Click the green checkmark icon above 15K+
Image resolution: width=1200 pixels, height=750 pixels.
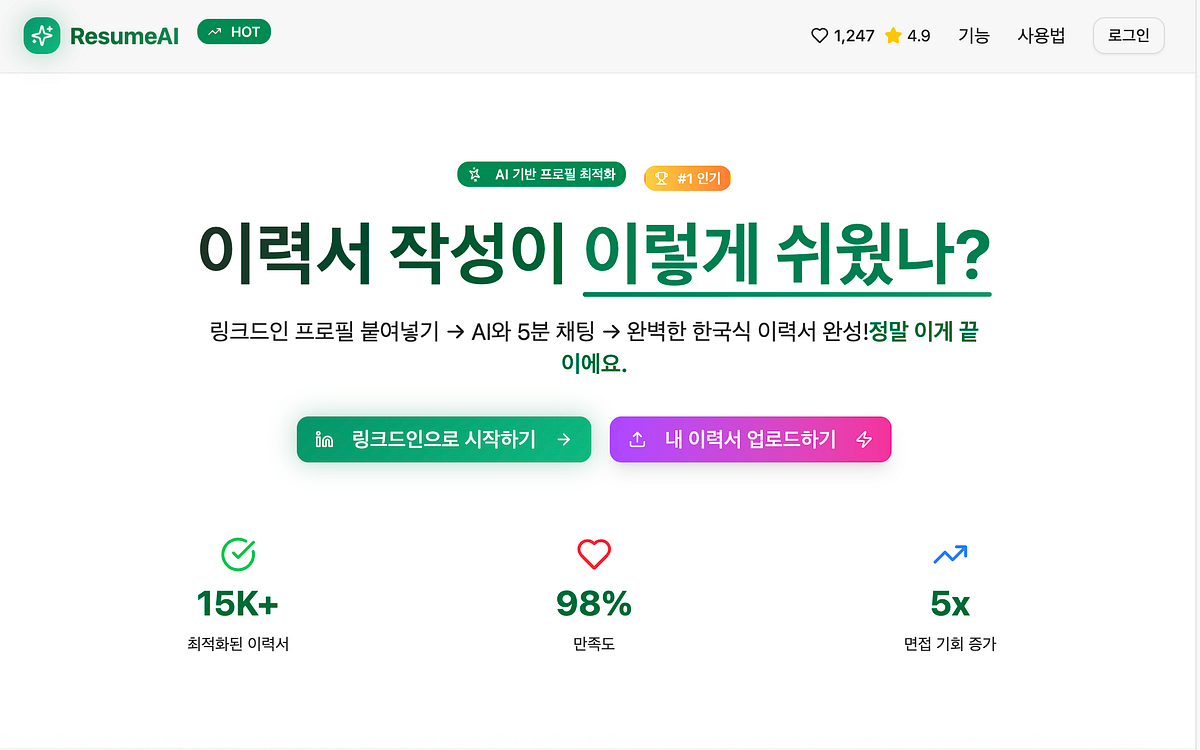click(x=237, y=553)
